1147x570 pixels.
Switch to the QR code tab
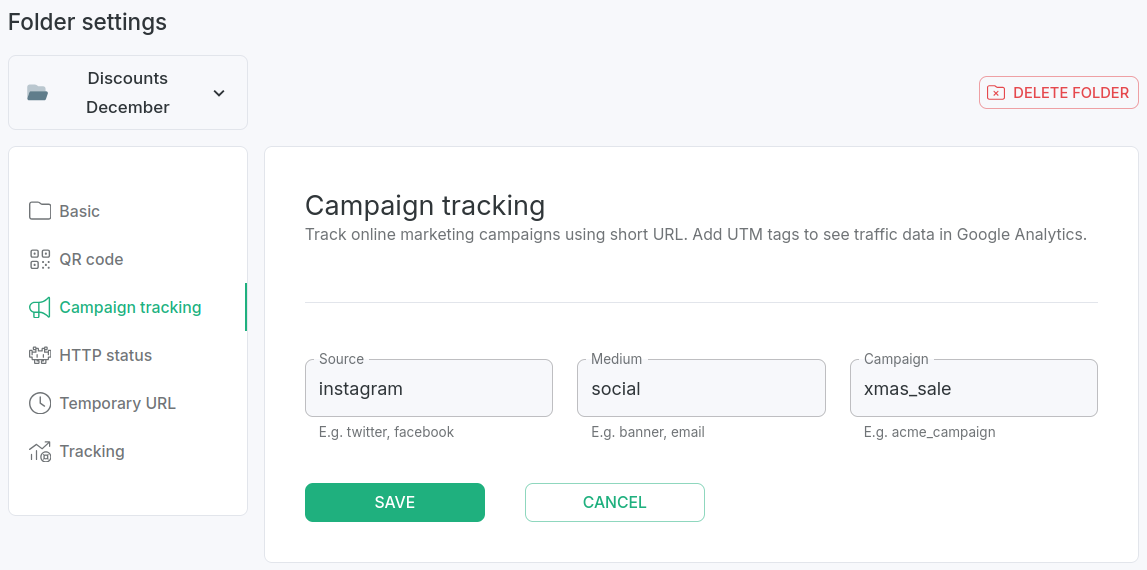pyautogui.click(x=91, y=259)
